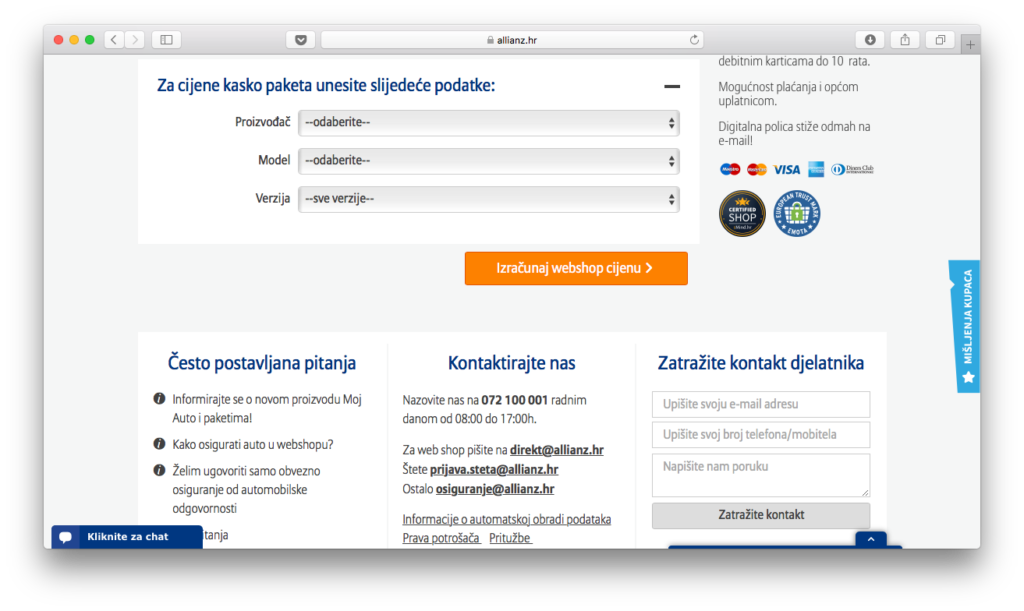Viewport: 1024px width, 611px height.
Task: Collapse the kasko paket section with minus
Action: pyautogui.click(x=672, y=87)
